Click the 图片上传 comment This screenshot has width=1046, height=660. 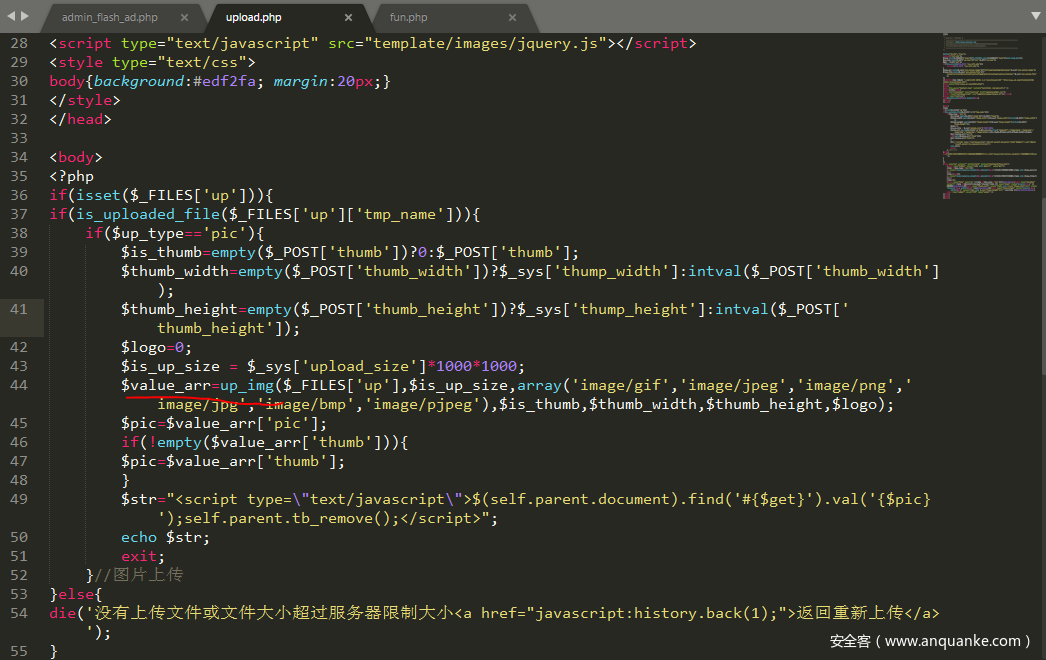coord(147,575)
